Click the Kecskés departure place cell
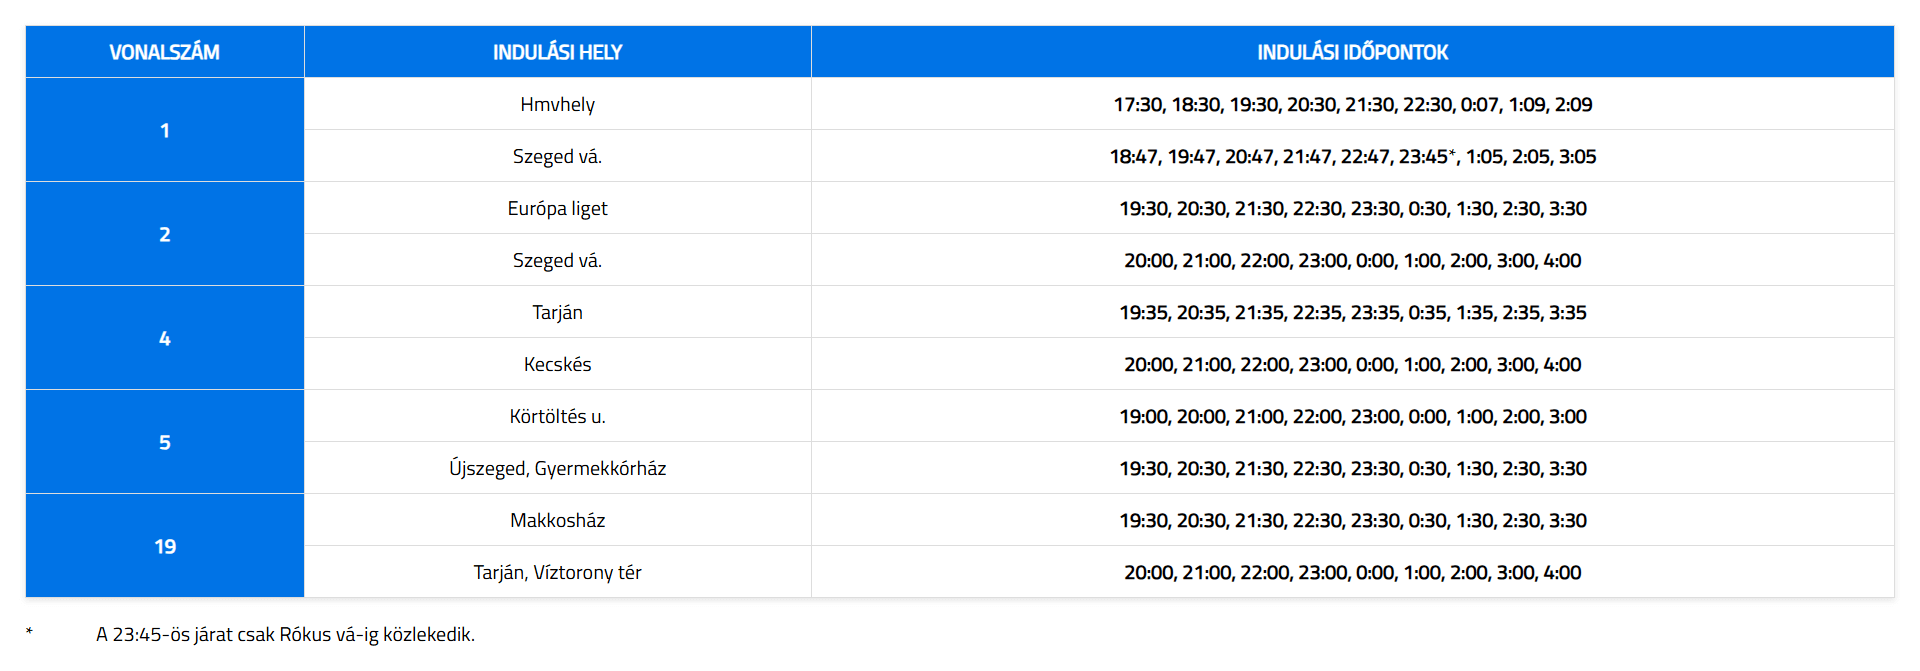This screenshot has width=1920, height=671. point(557,364)
